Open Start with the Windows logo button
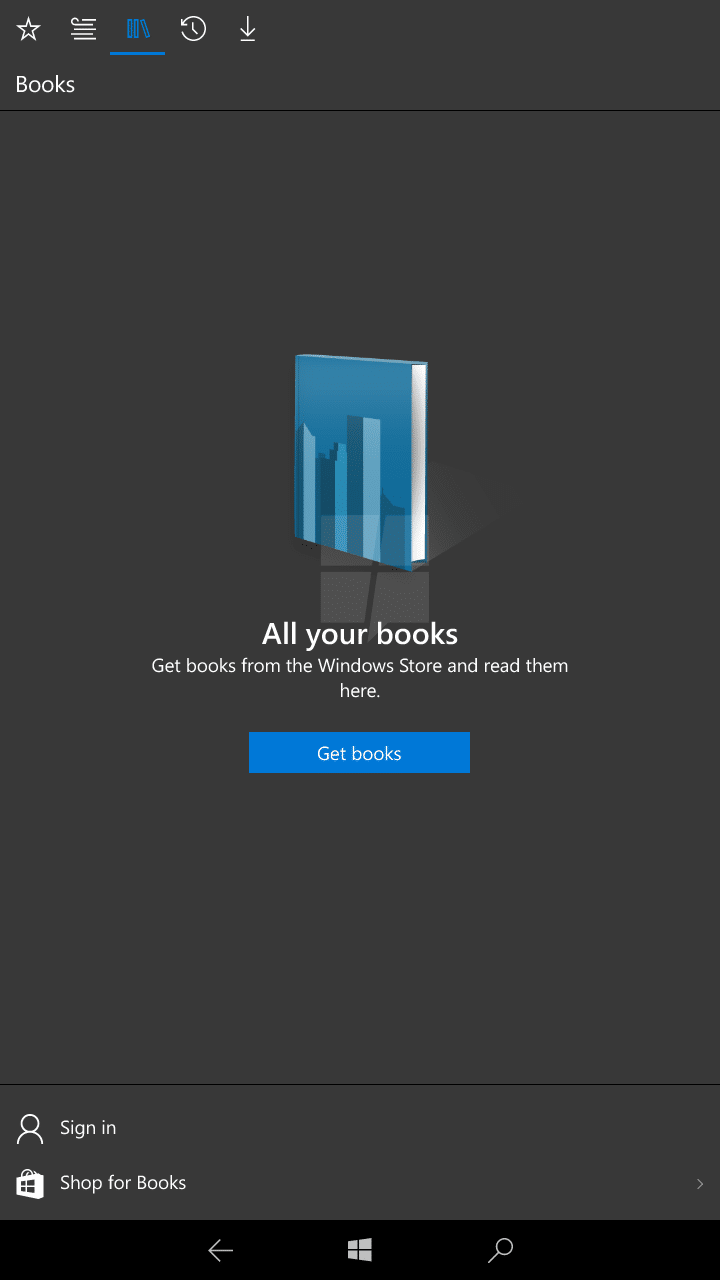The image size is (720, 1280). [x=360, y=1249]
